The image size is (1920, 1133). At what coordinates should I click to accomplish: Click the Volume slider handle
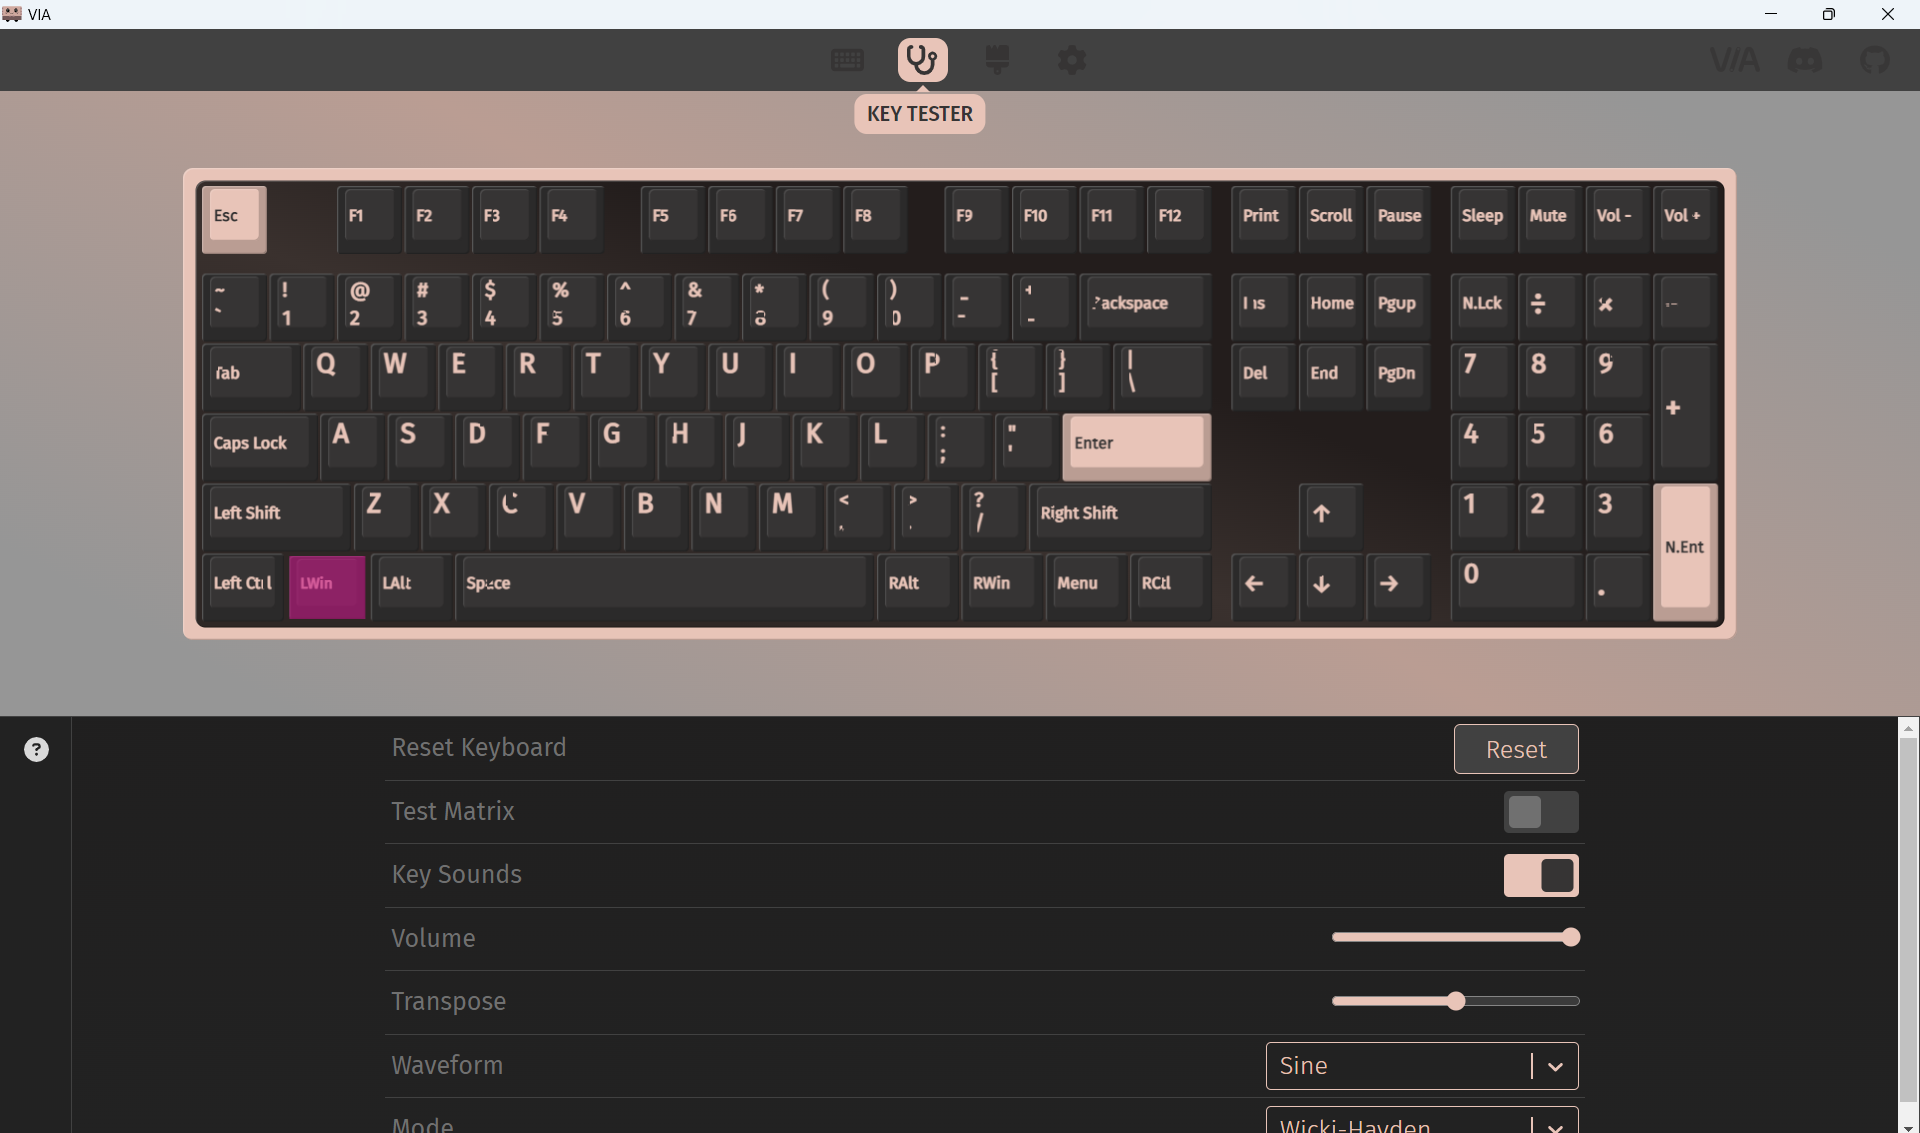[x=1571, y=937]
